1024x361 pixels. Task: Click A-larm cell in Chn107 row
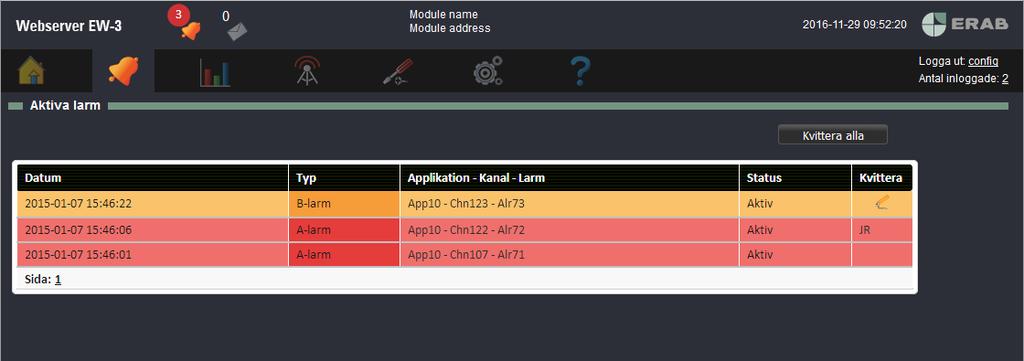[344, 255]
